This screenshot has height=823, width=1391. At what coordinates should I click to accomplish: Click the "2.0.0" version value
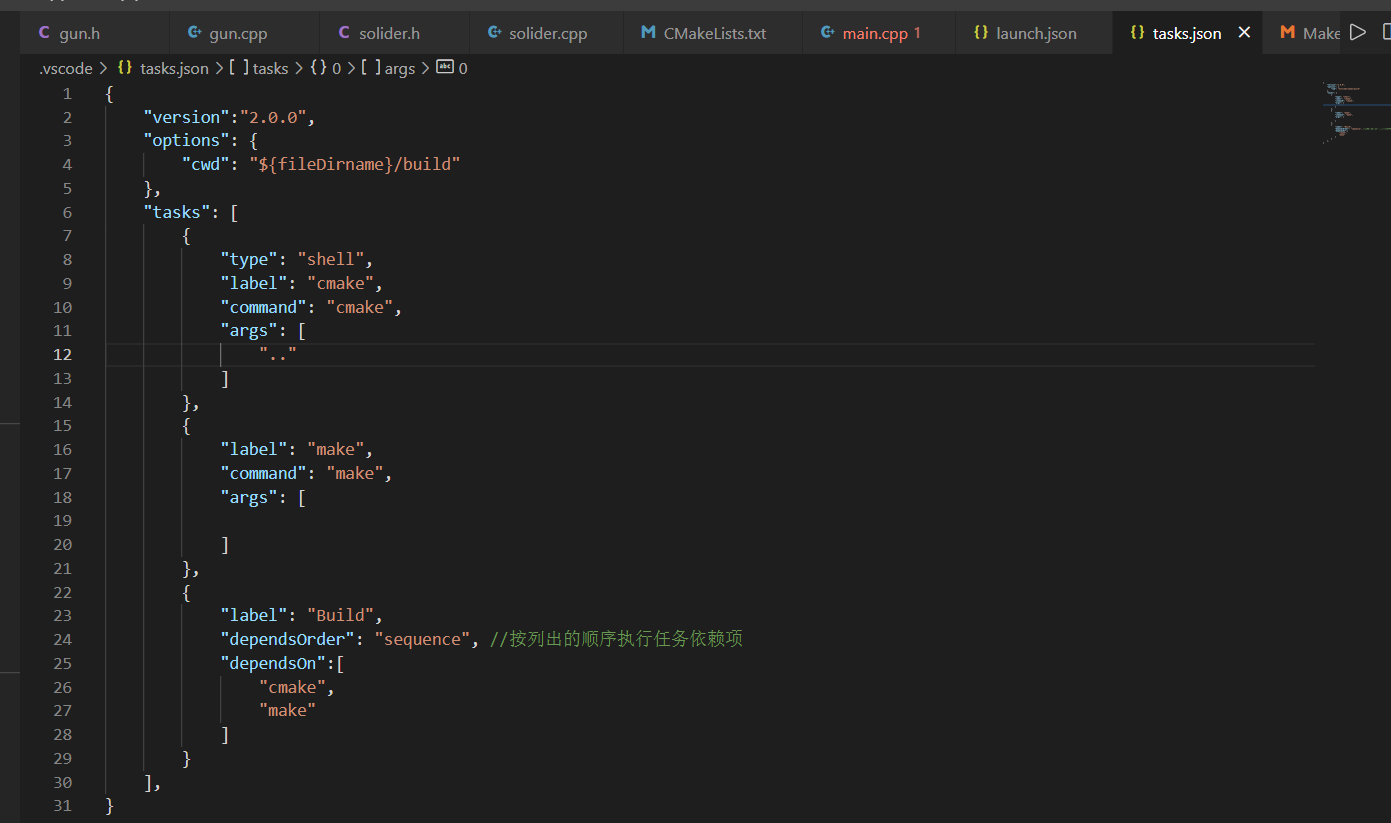[x=273, y=117]
